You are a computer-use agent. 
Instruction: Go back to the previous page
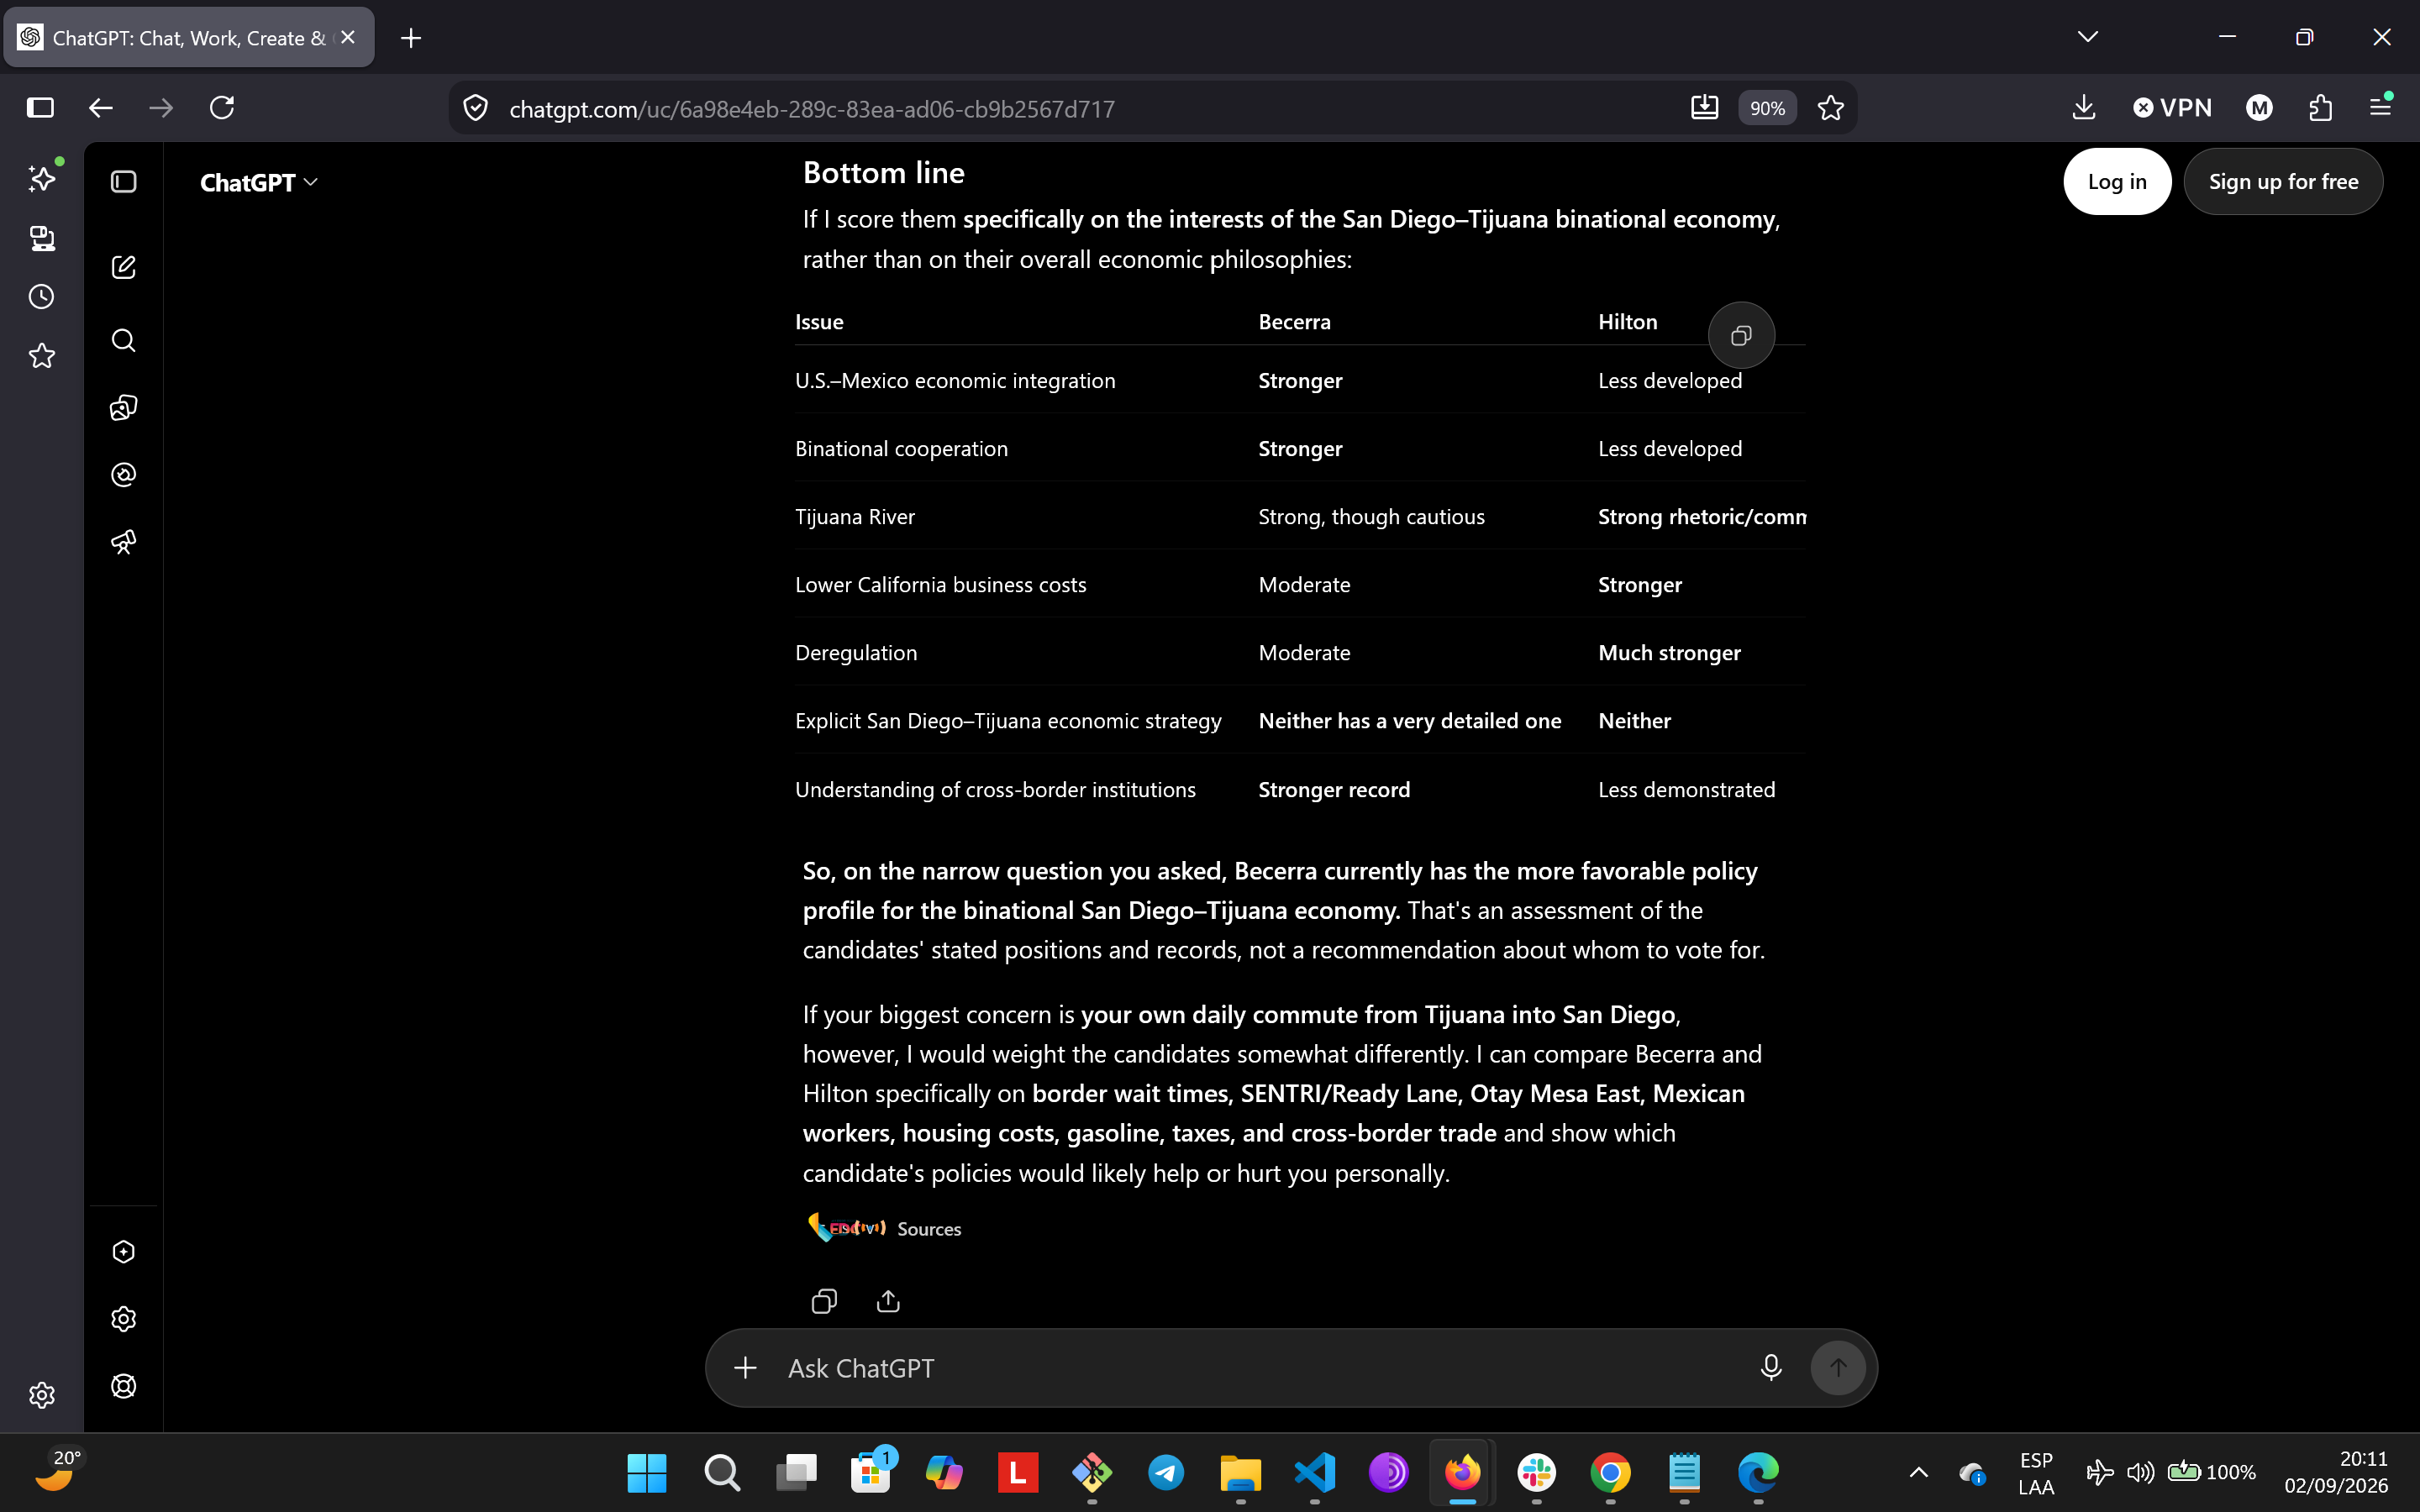(x=101, y=108)
